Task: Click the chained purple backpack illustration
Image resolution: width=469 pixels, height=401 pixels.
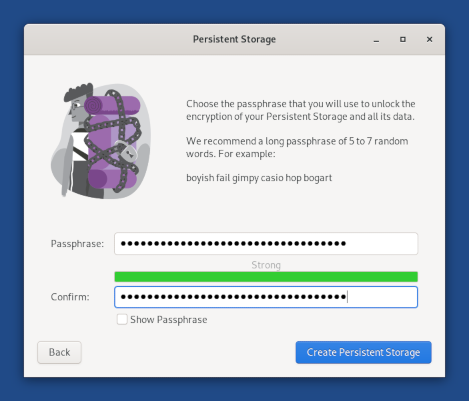Action: 113,142
